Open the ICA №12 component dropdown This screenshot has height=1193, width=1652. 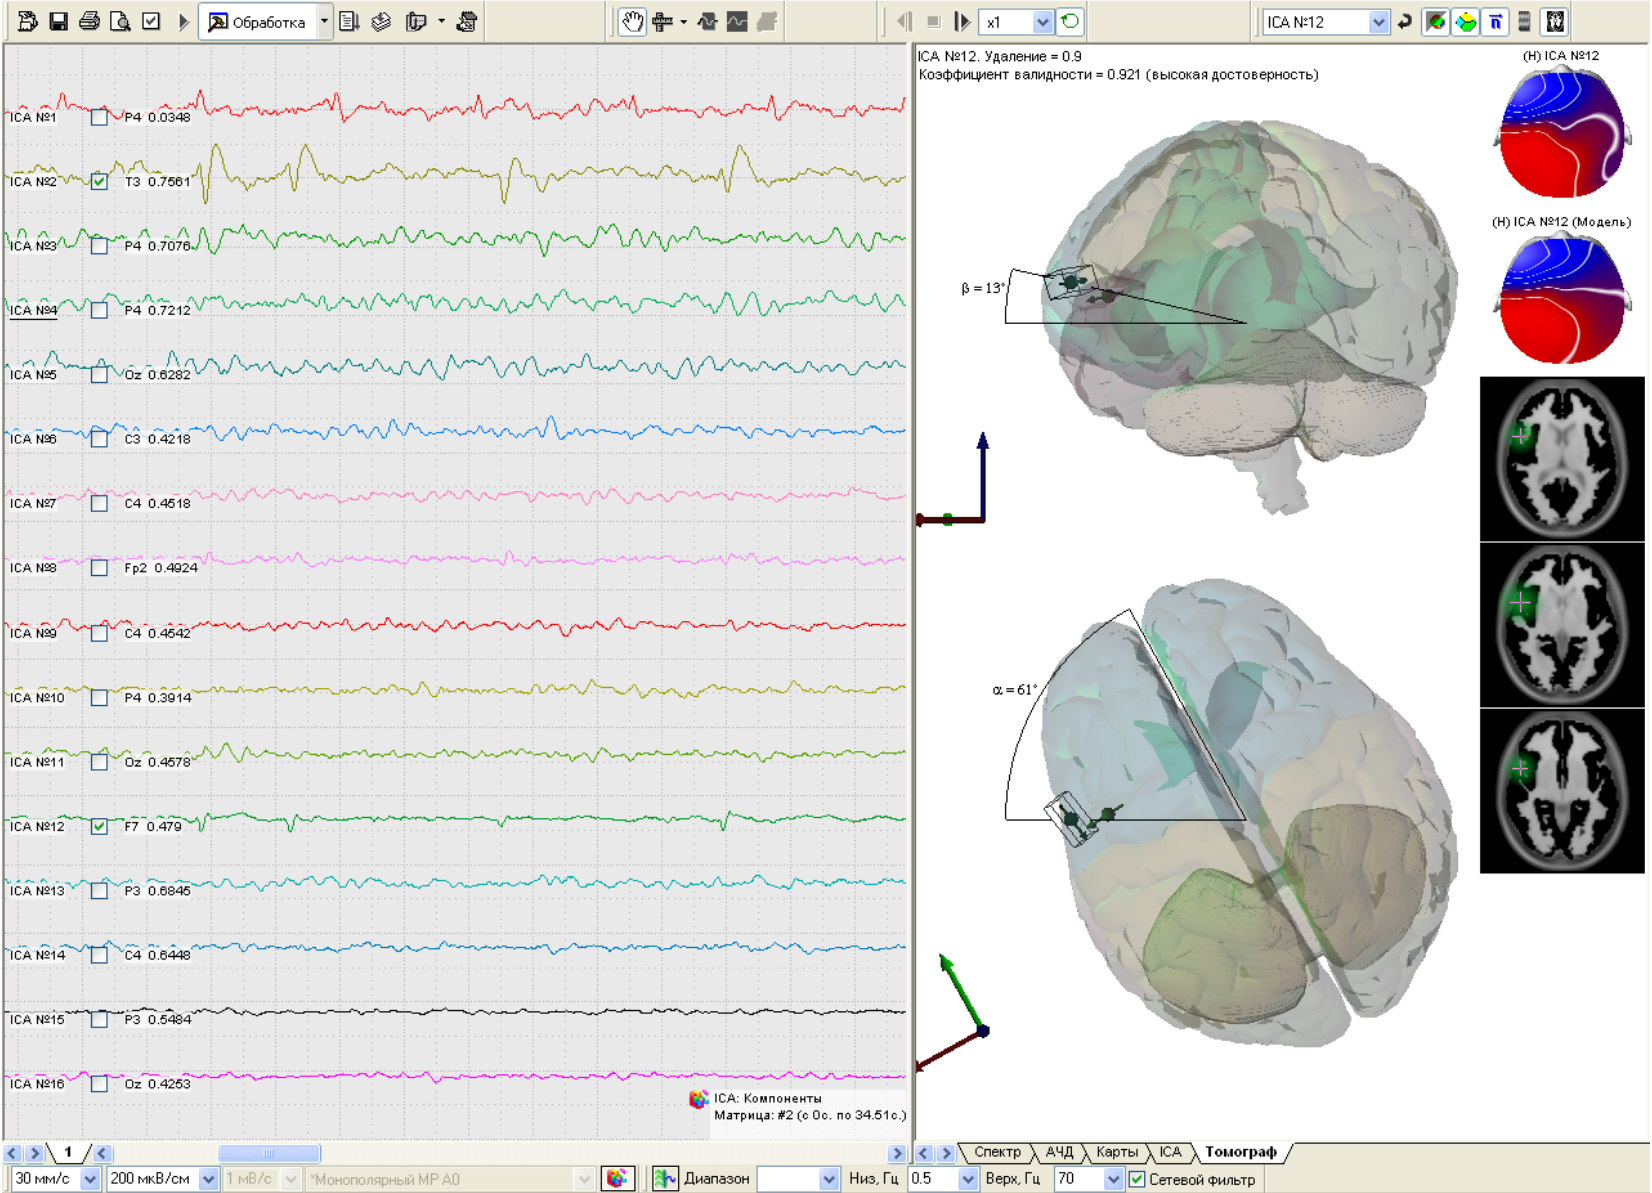pos(1378,22)
